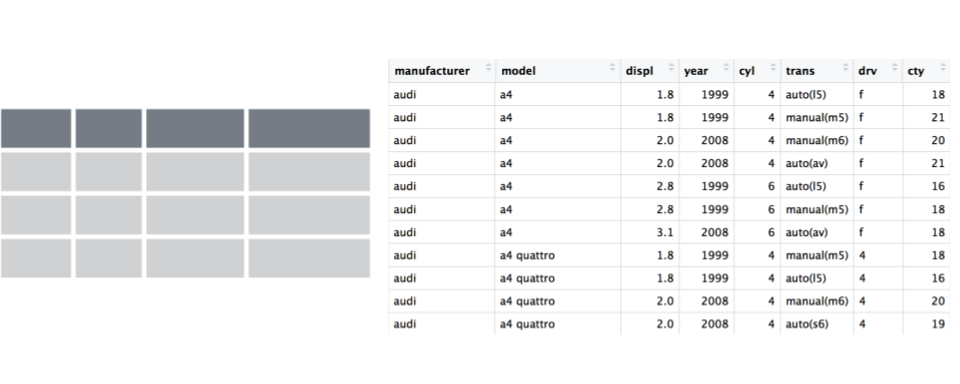Click the bottom-left light gray cell
Screen dimensions: 960x384
(x=36, y=258)
